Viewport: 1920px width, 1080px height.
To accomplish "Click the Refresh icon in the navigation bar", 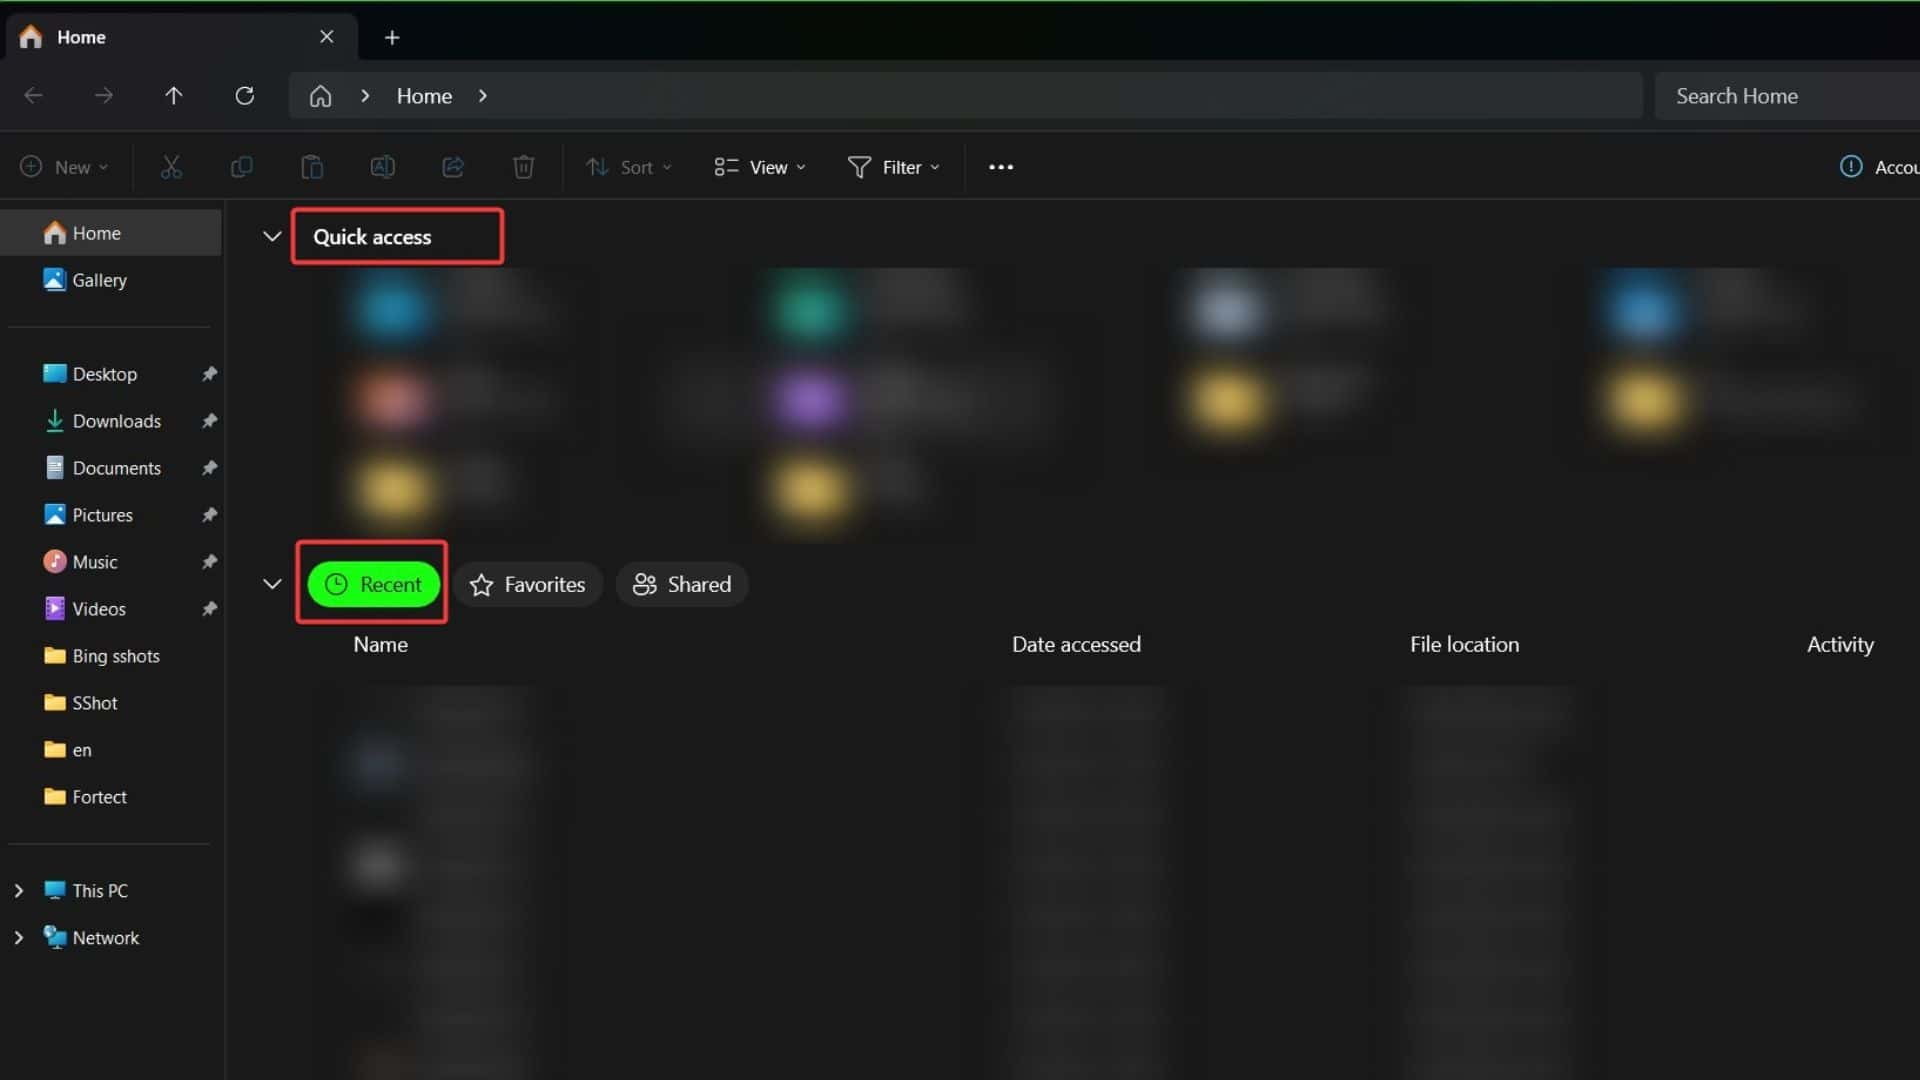I will point(244,95).
